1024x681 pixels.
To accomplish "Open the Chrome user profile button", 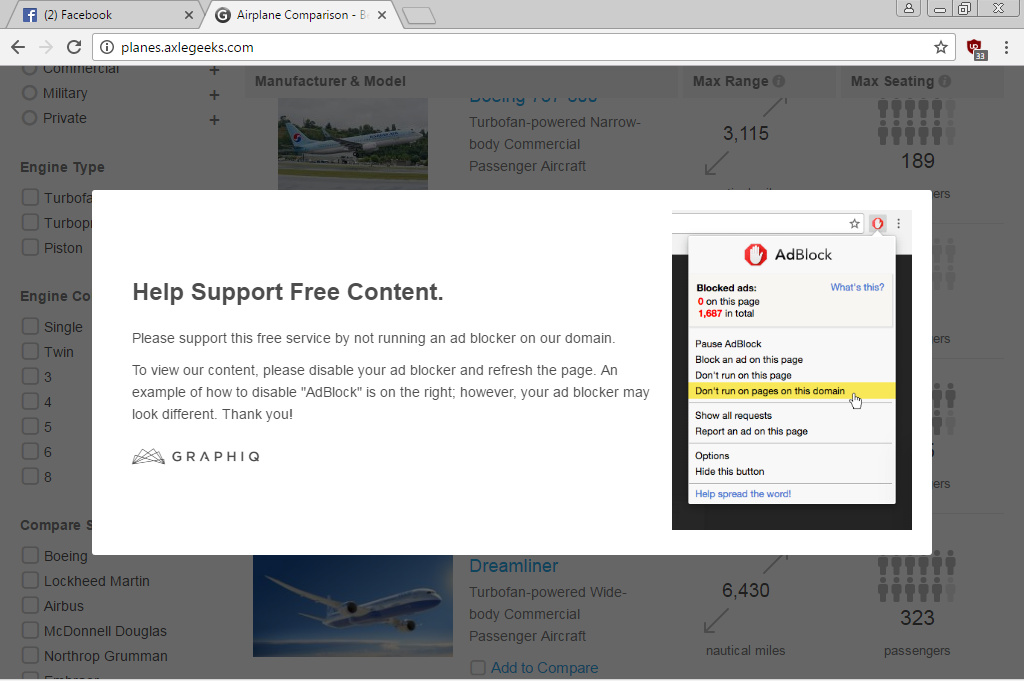I will pos(908,8).
